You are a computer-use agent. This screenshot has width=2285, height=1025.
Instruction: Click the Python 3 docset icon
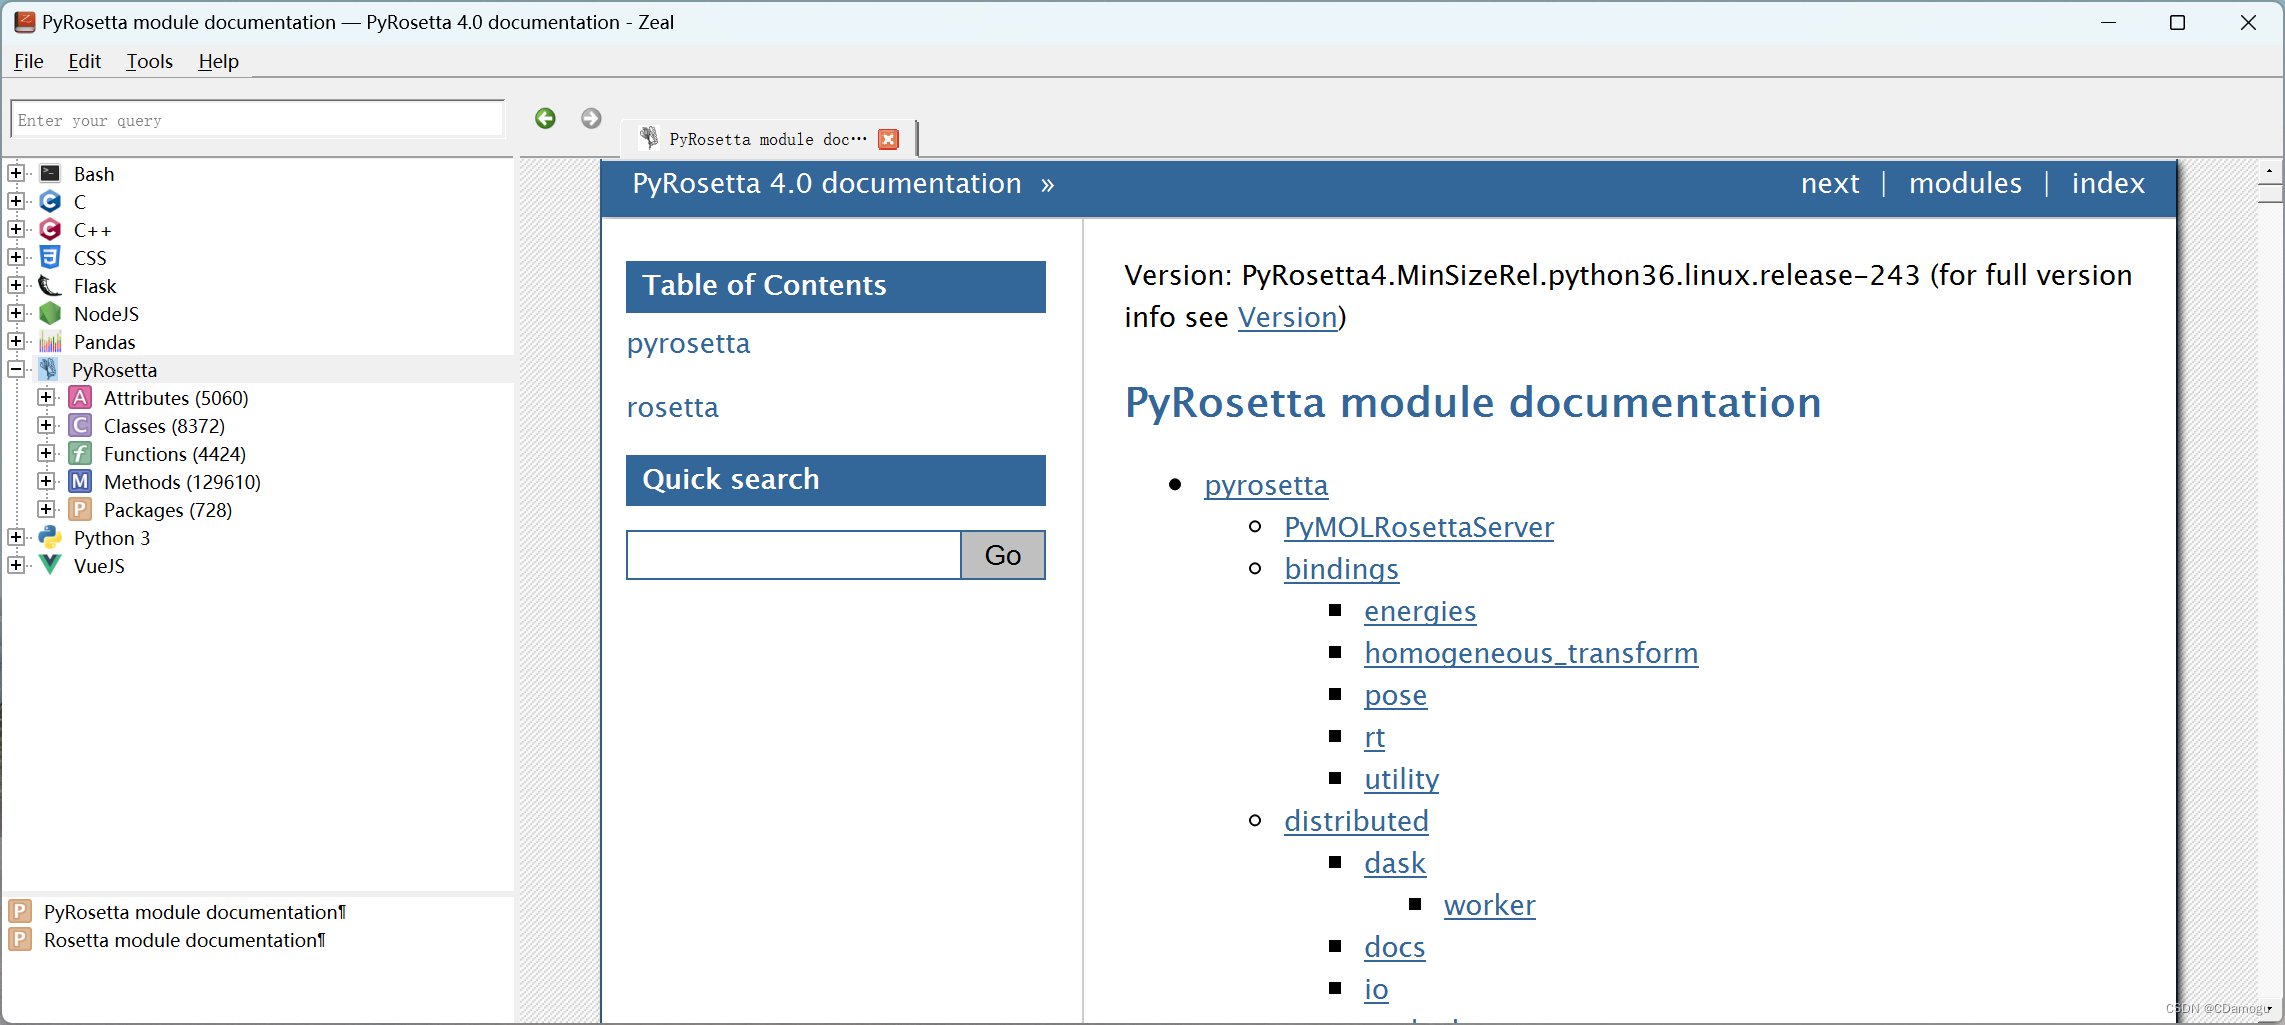(50, 538)
